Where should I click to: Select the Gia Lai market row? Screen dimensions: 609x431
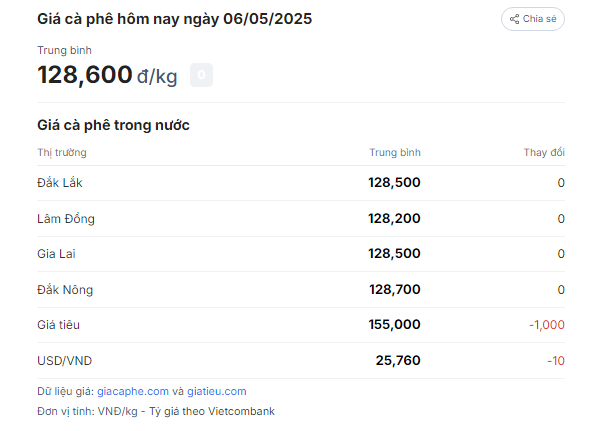[301, 254]
